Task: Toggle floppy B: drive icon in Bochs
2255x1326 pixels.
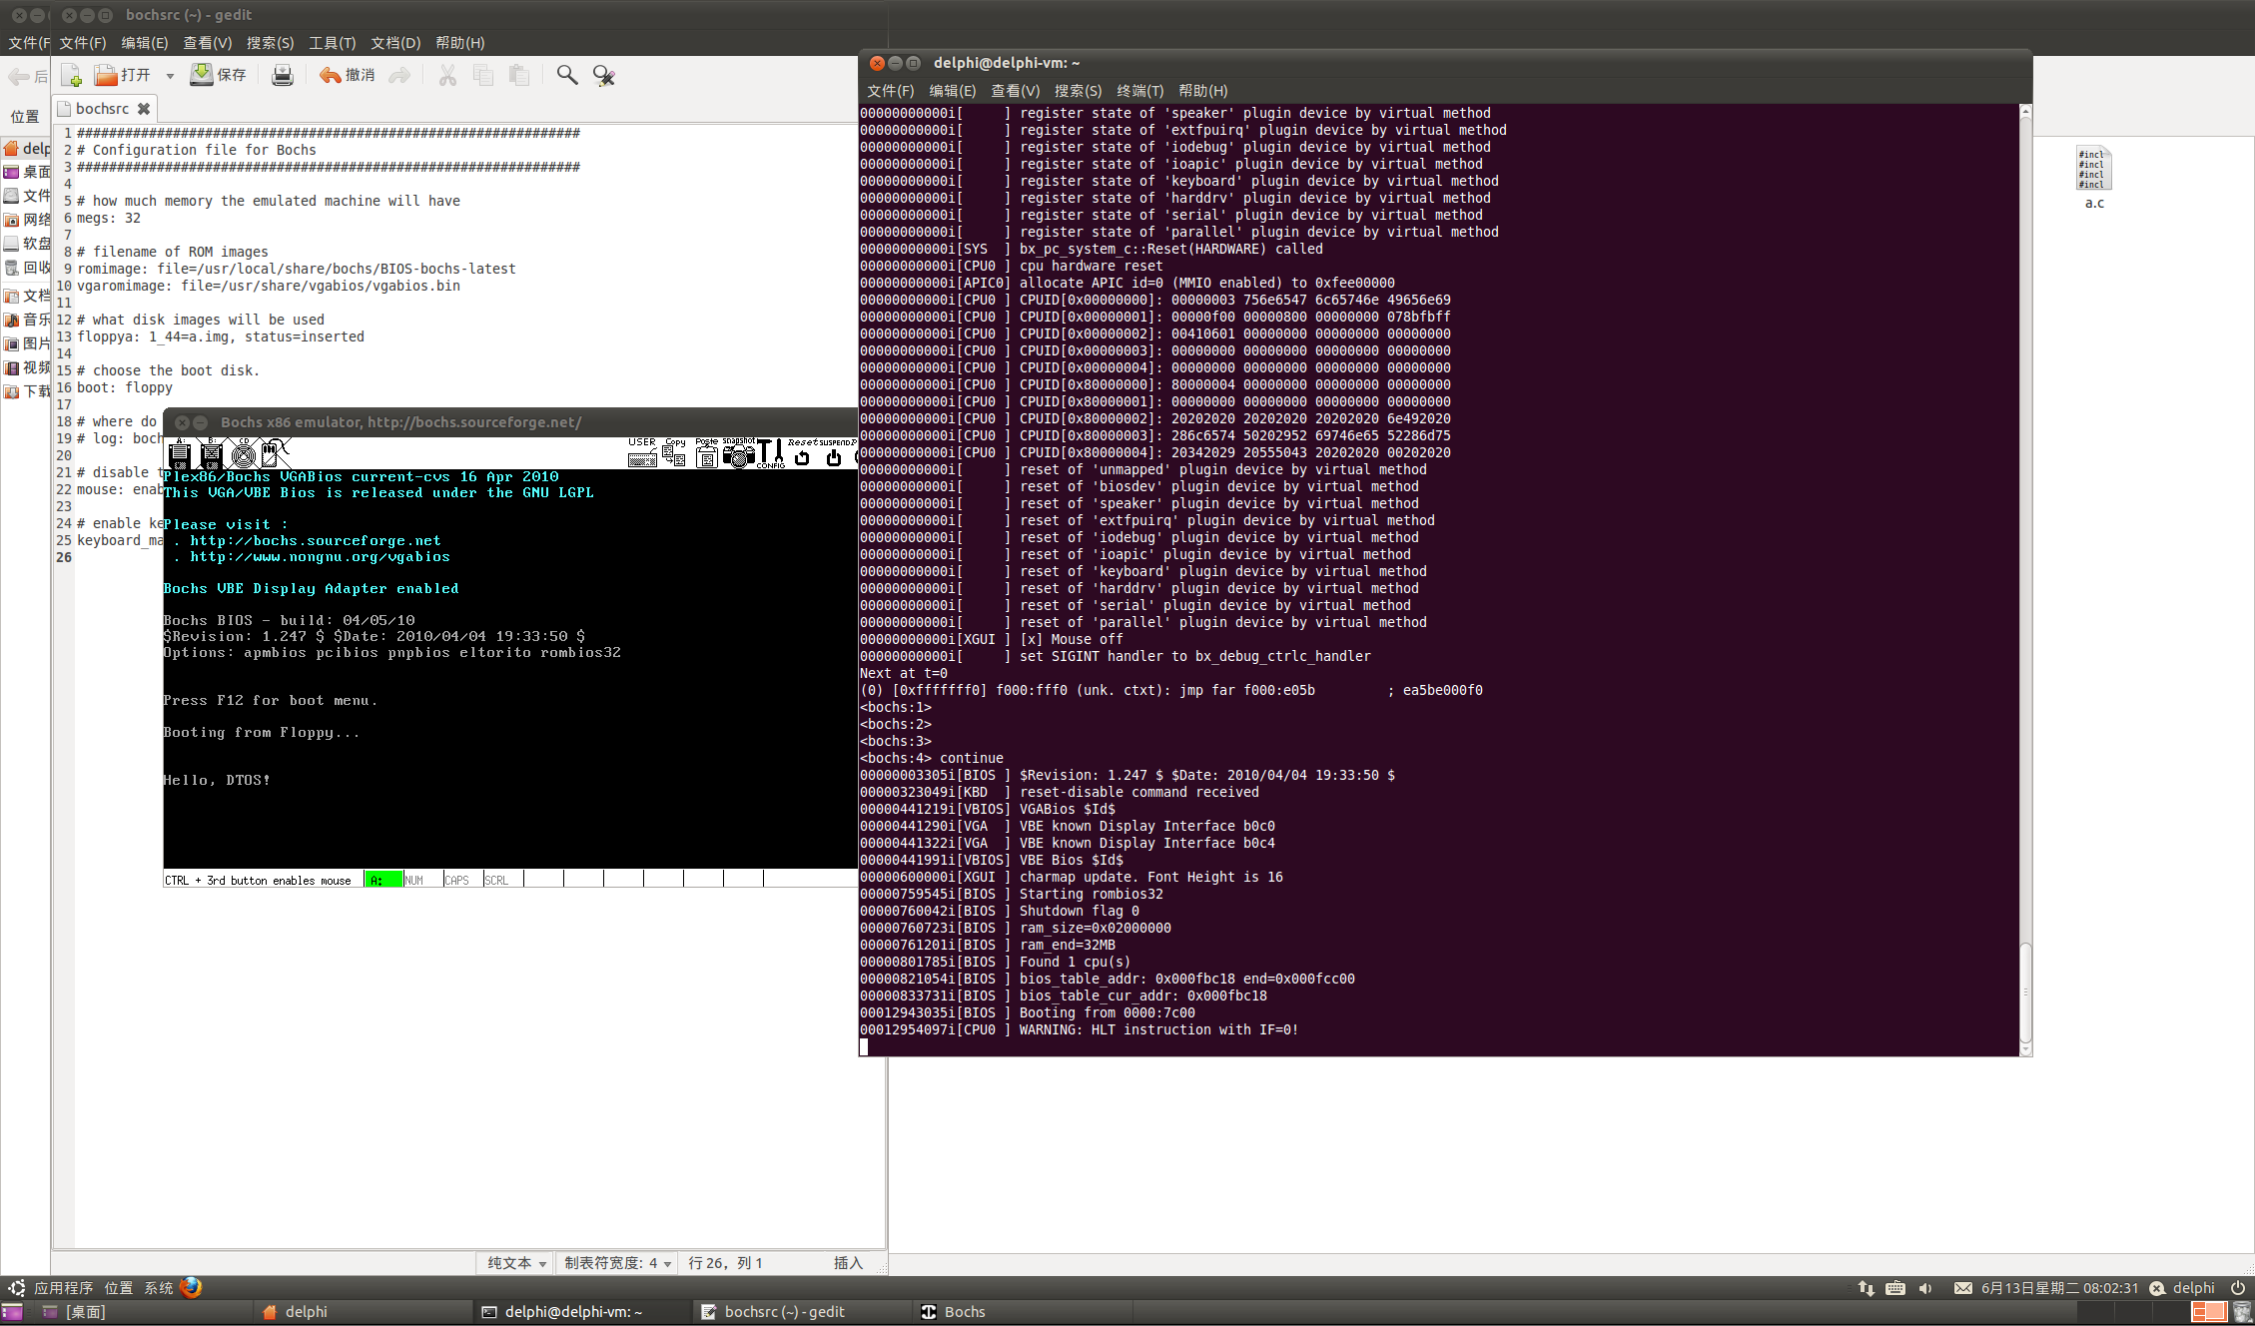Action: [x=211, y=455]
